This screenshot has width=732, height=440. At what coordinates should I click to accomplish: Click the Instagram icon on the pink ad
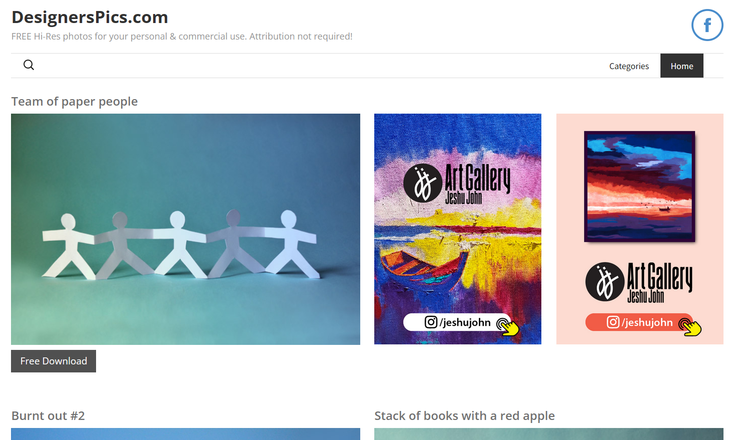[613, 322]
